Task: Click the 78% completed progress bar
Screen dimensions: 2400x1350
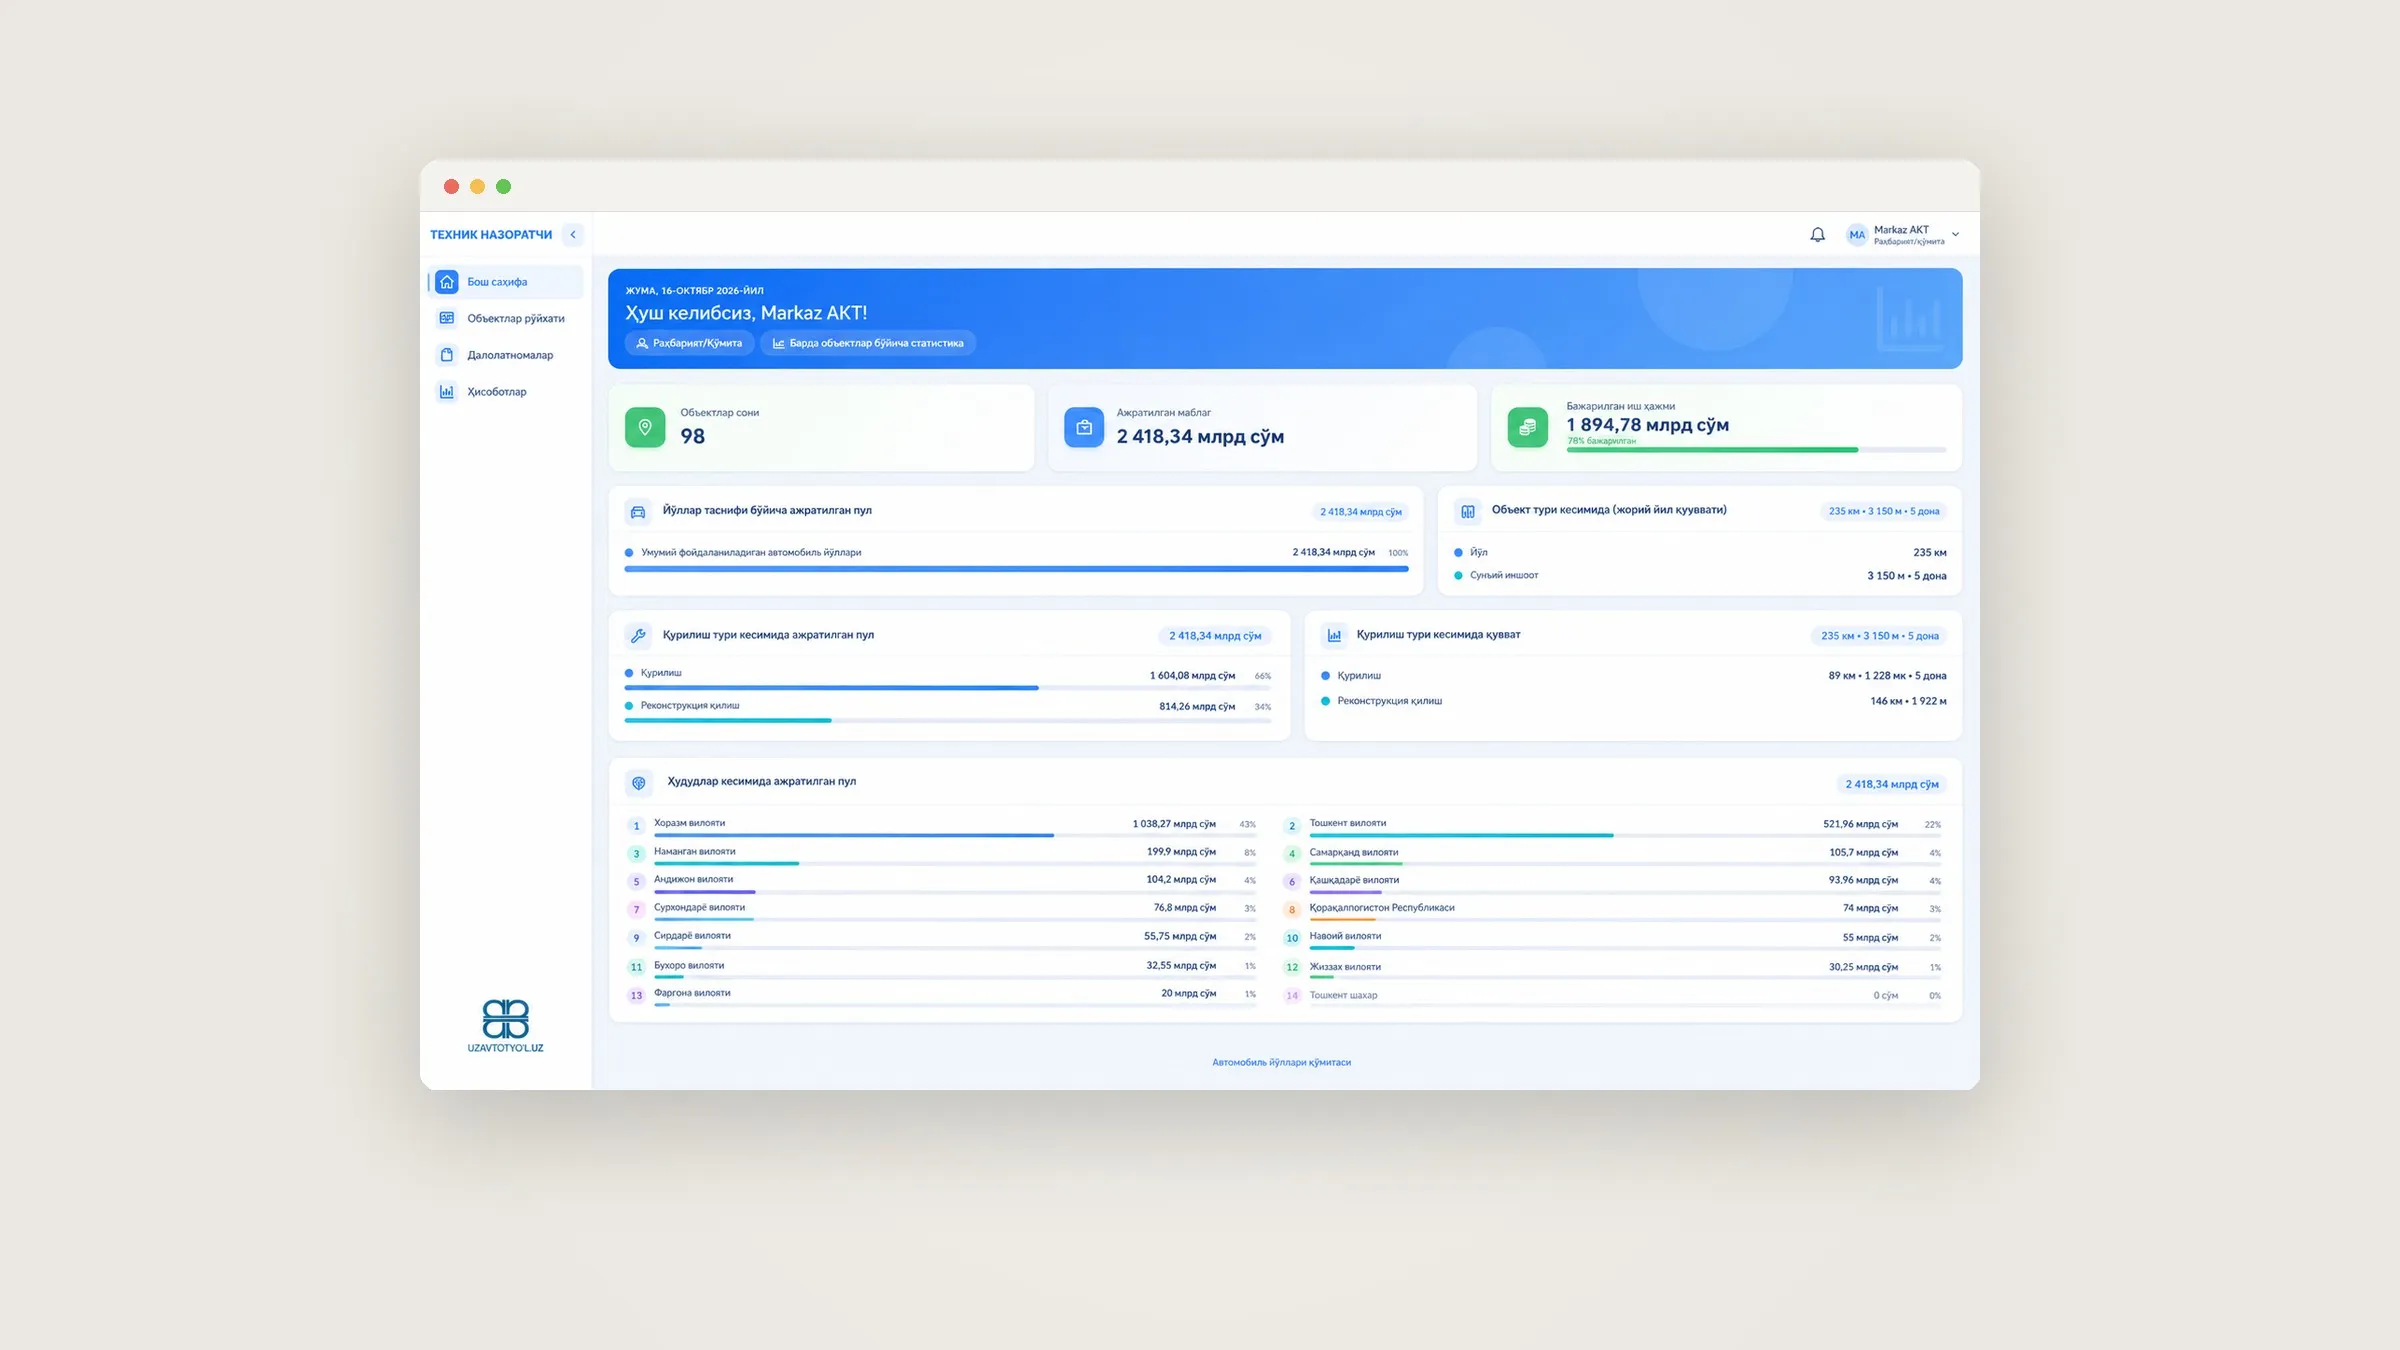Action: (x=1756, y=450)
